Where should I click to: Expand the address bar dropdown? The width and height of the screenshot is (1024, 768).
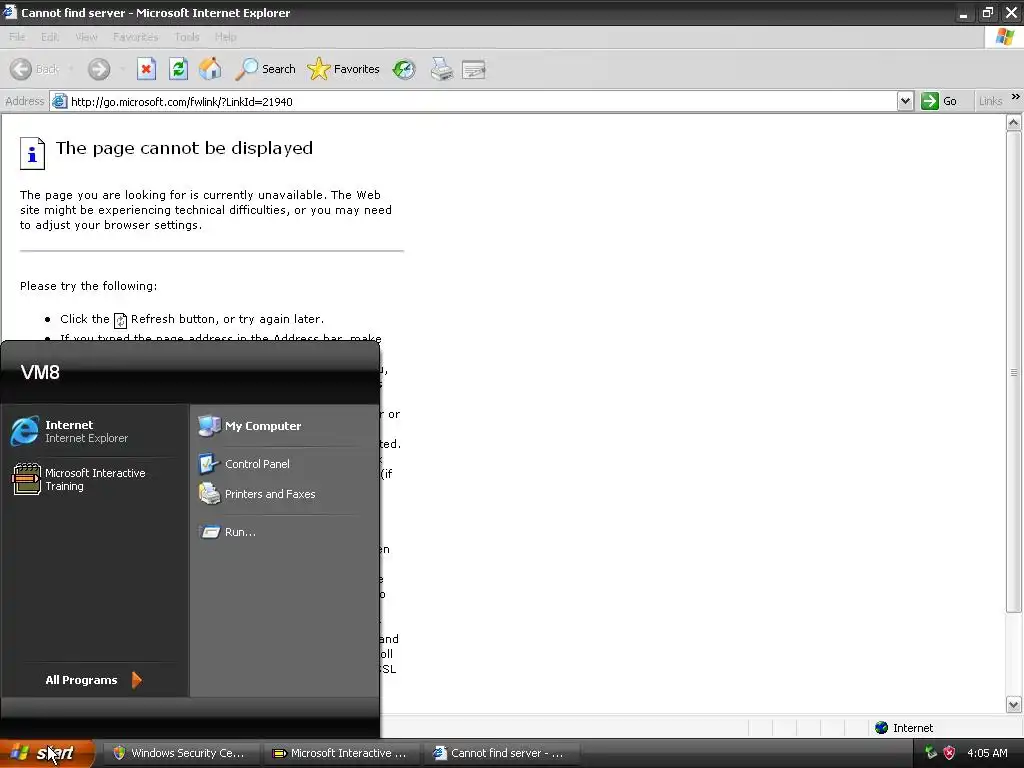tap(904, 101)
